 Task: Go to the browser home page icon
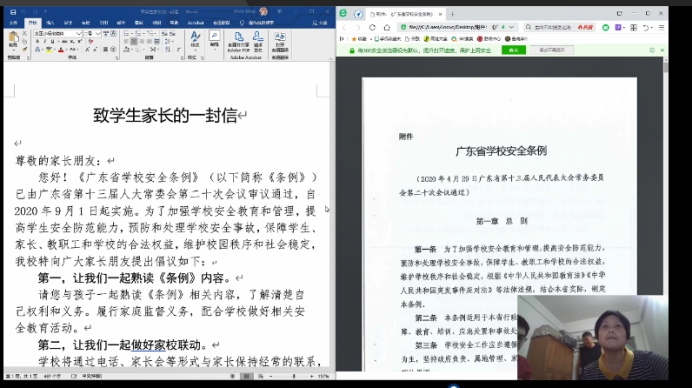point(387,27)
